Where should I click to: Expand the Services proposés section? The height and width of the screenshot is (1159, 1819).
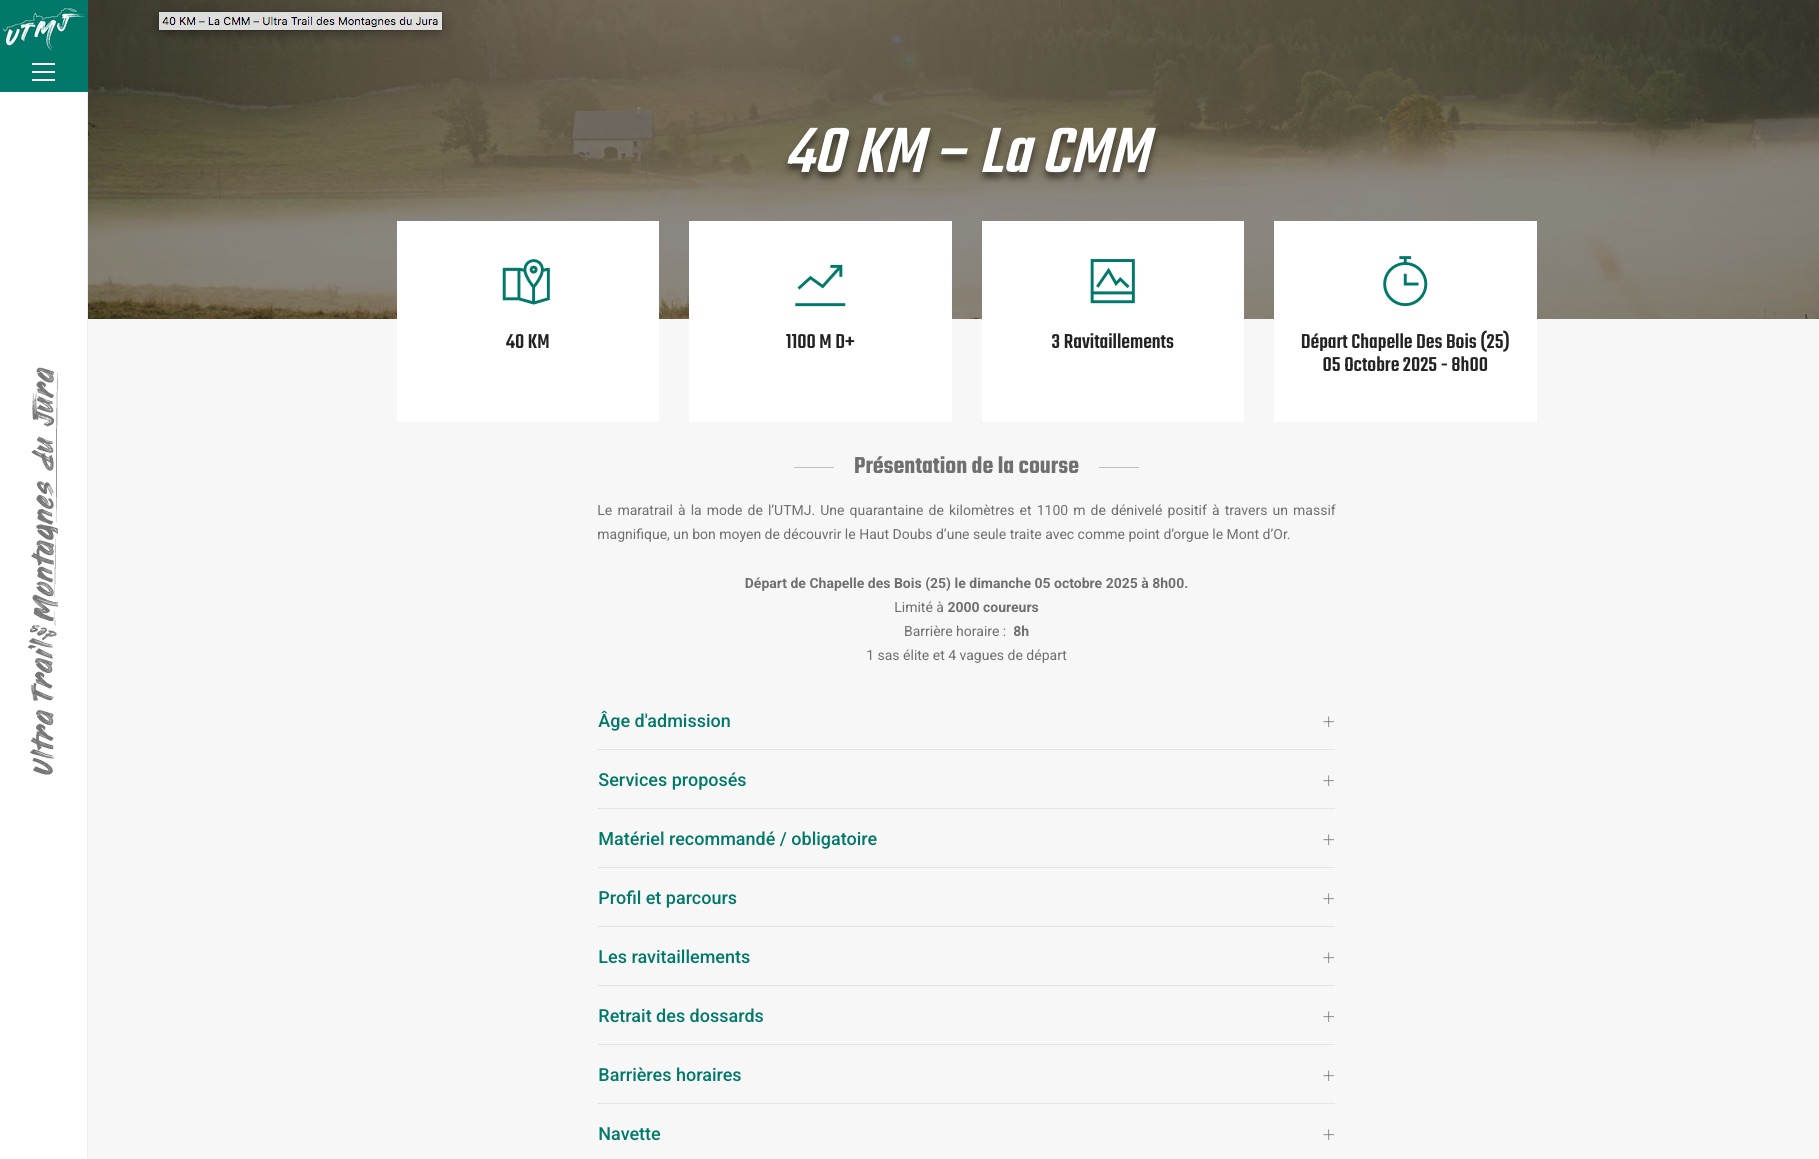click(672, 780)
